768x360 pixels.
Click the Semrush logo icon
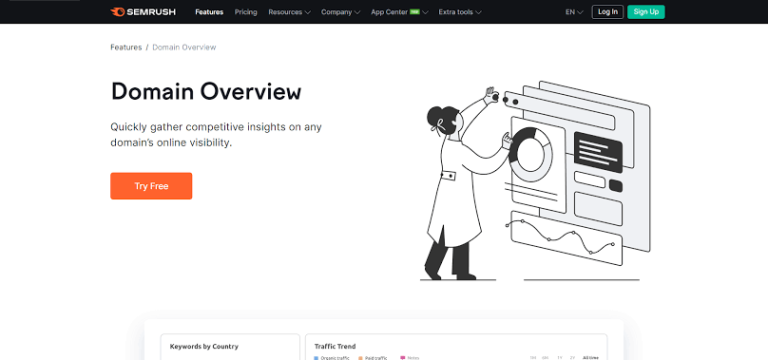pos(118,12)
